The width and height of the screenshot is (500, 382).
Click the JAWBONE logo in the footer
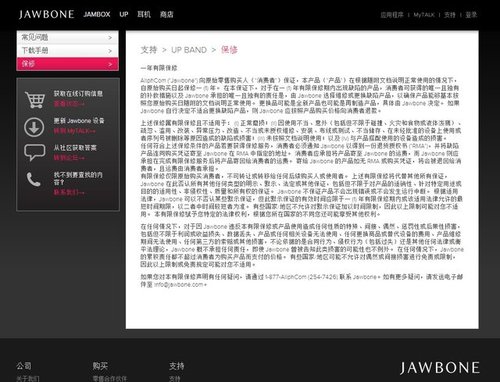440,368
